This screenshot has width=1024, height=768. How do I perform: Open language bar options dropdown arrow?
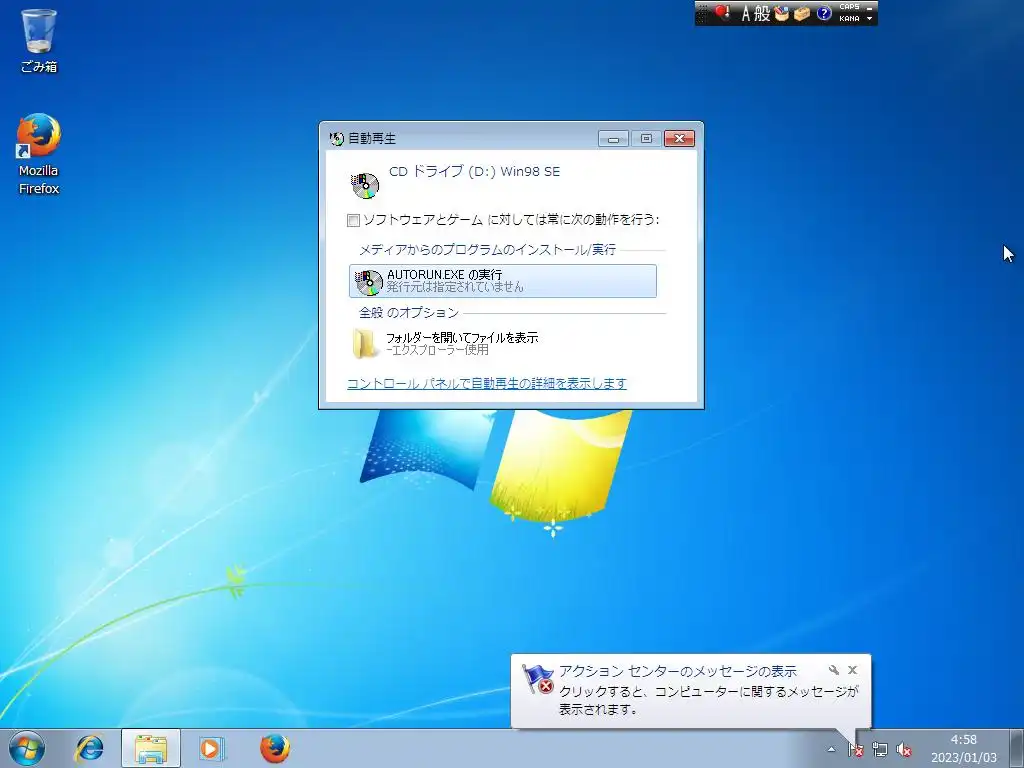[x=869, y=18]
